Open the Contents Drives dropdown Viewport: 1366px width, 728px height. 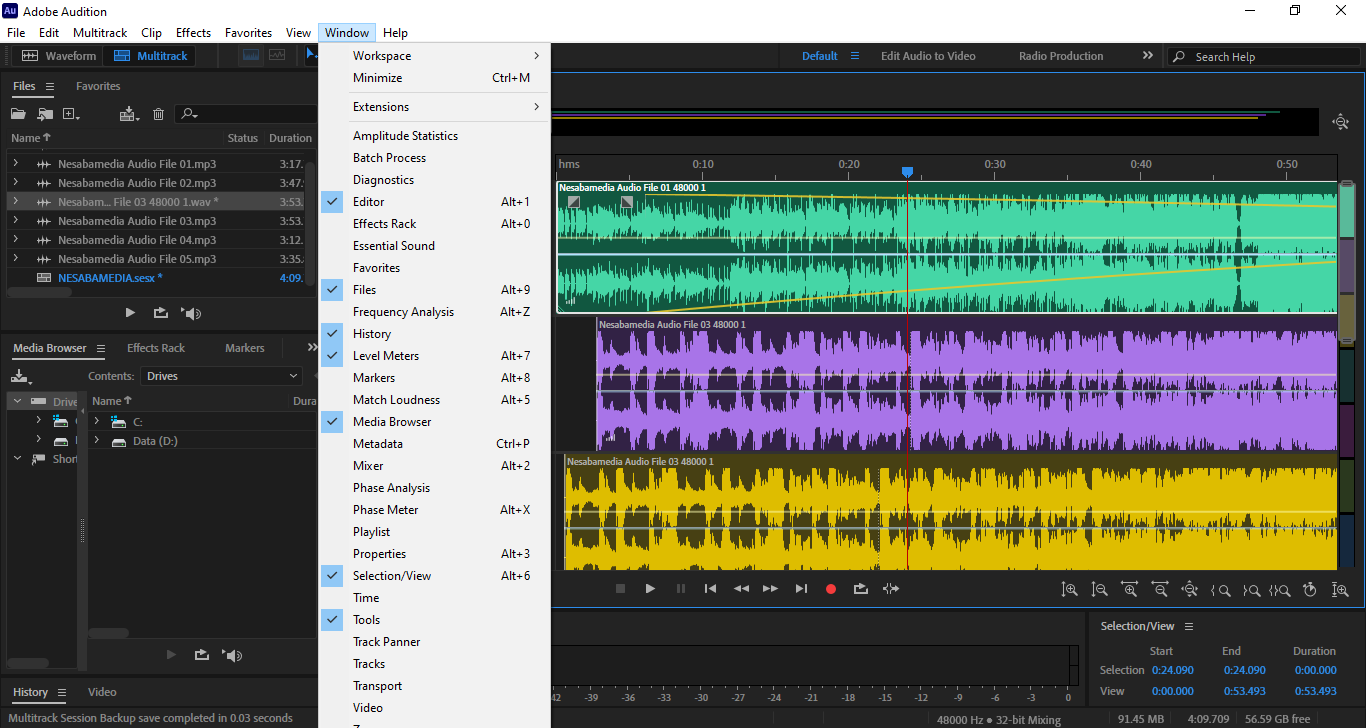(x=221, y=376)
